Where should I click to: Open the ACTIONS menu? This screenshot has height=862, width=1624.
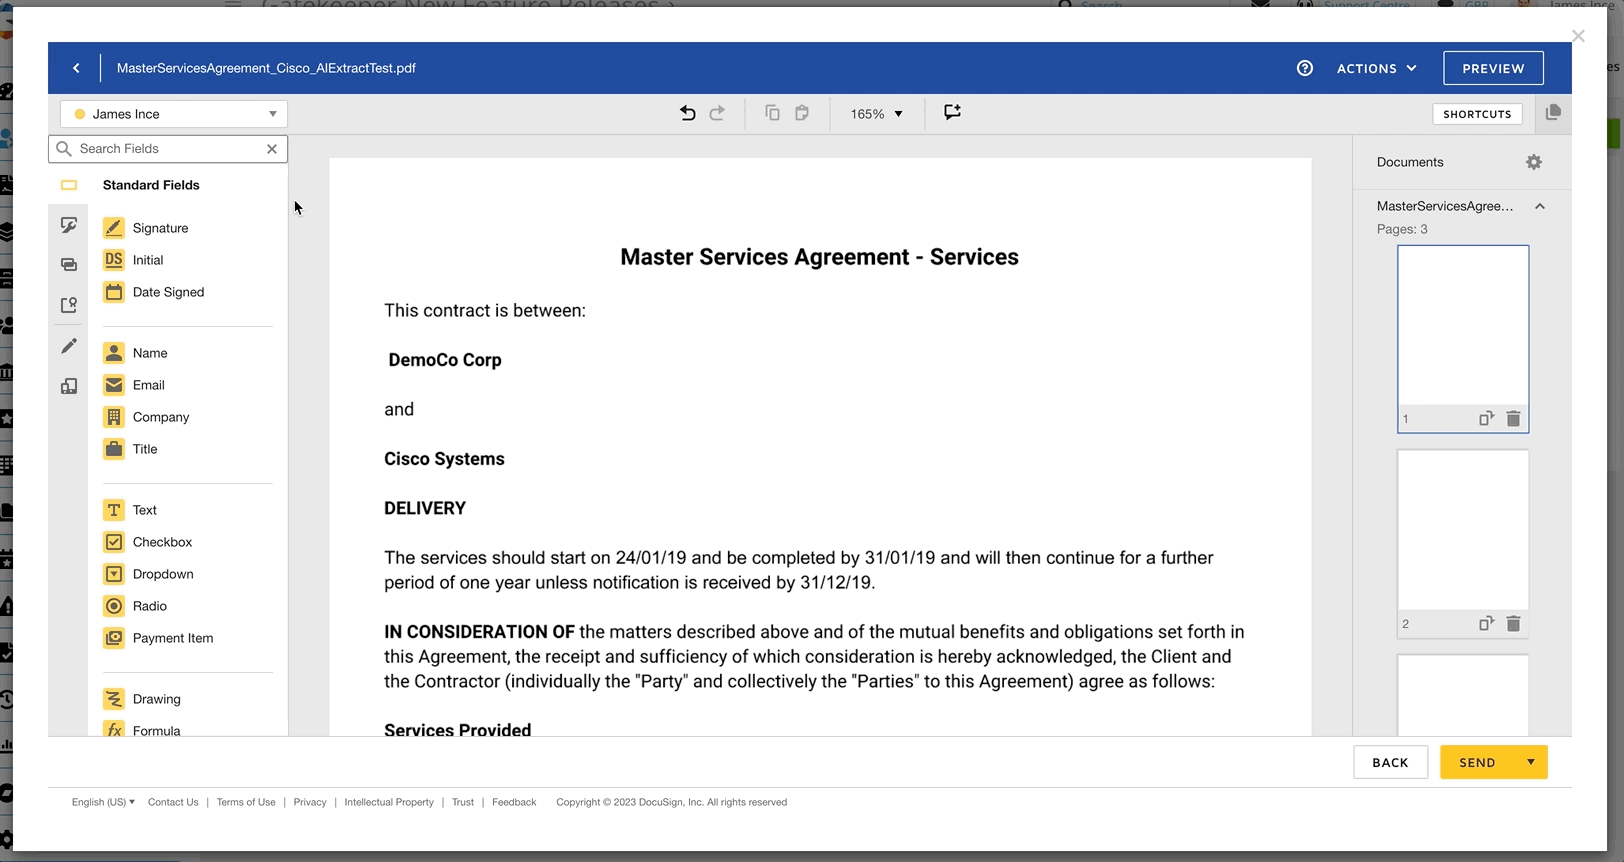pos(1377,68)
